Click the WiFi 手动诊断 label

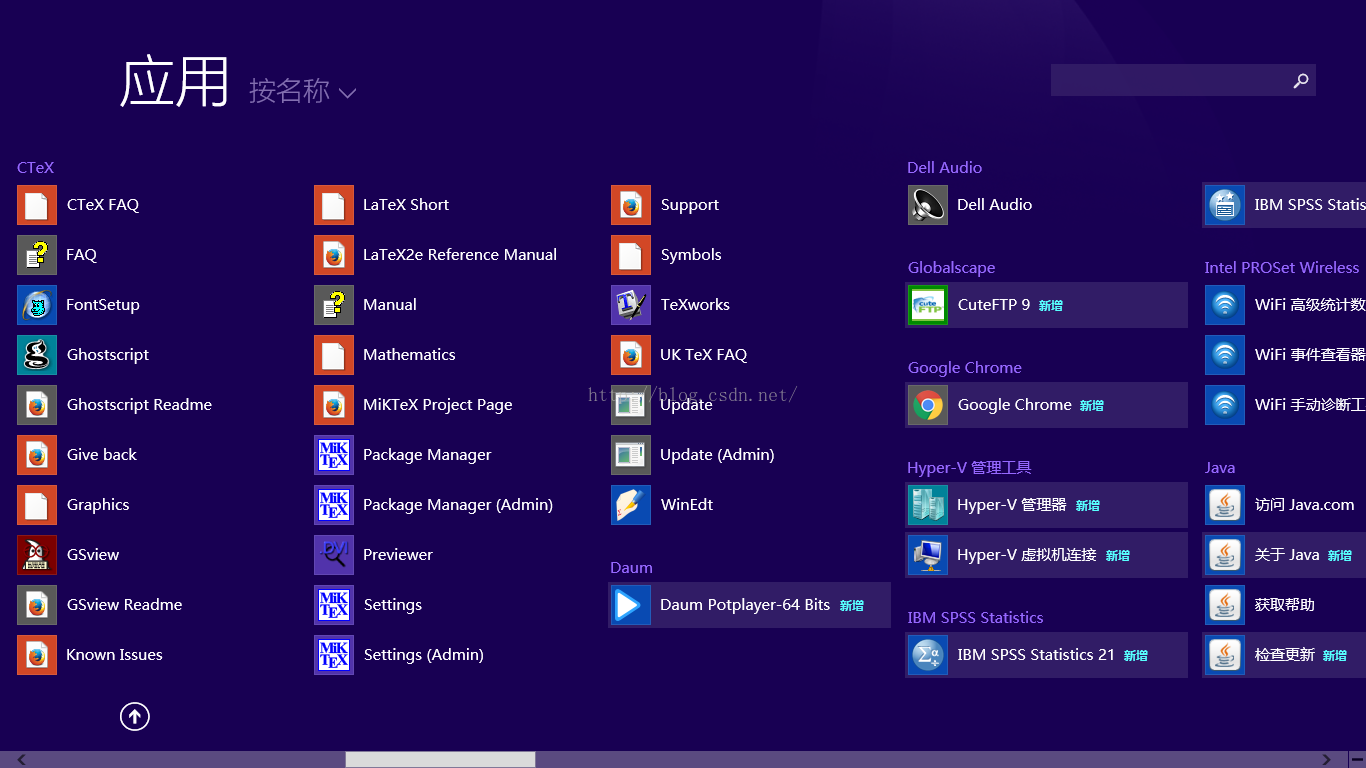pyautogui.click(x=1310, y=405)
